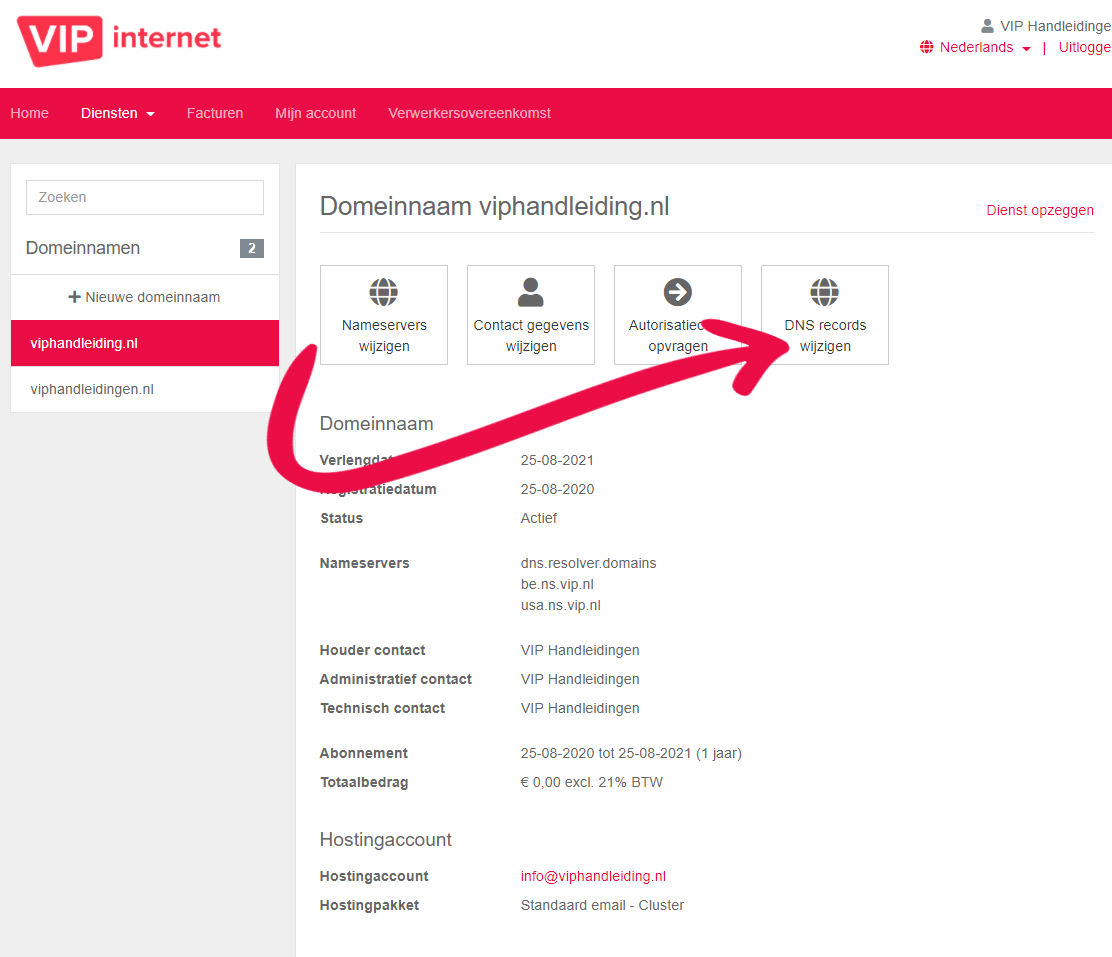Screen dimensions: 1112x957
Task: Click the Houder contact value VIP Handleidingen
Action: (580, 651)
